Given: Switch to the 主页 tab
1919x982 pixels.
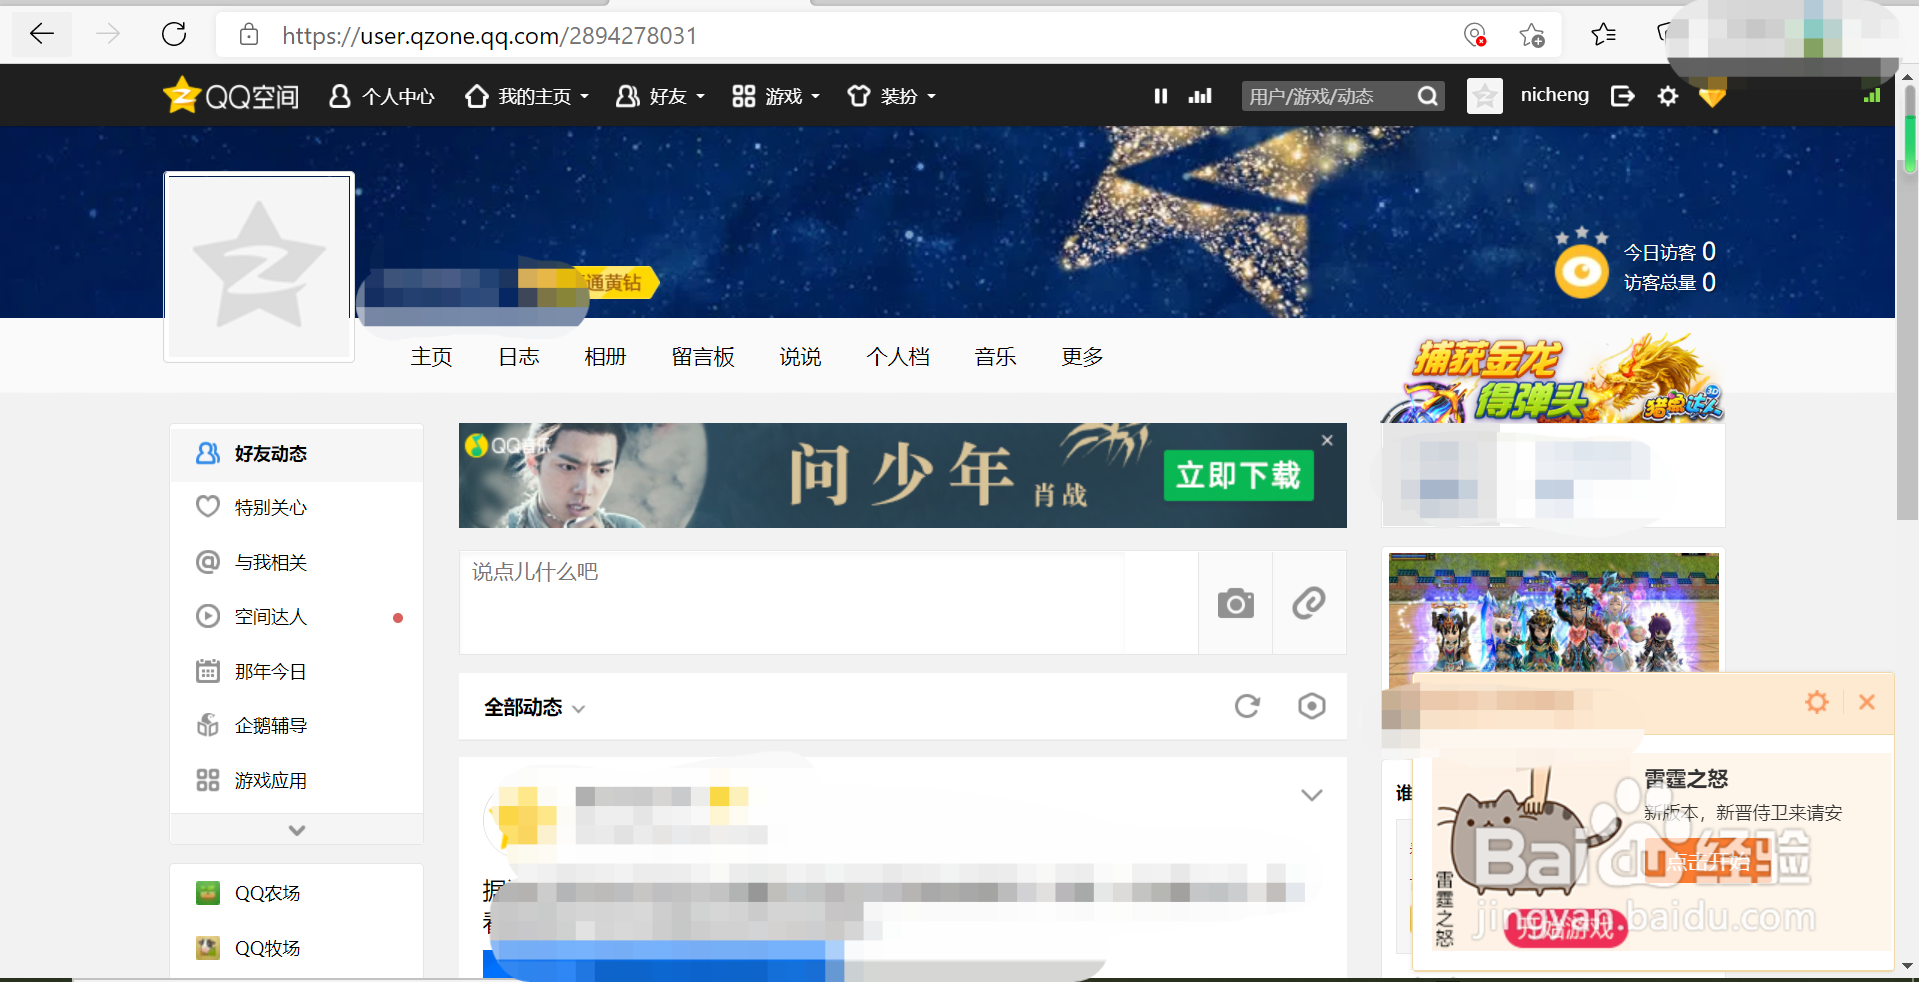Looking at the screenshot, I should coord(431,357).
